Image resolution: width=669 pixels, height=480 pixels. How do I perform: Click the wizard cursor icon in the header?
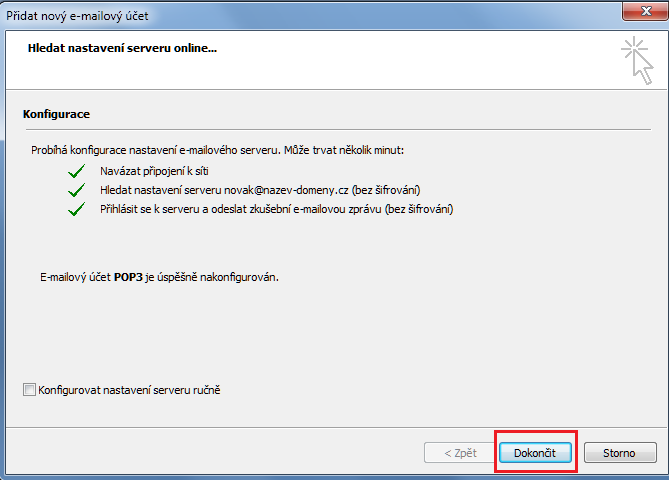pos(637,58)
